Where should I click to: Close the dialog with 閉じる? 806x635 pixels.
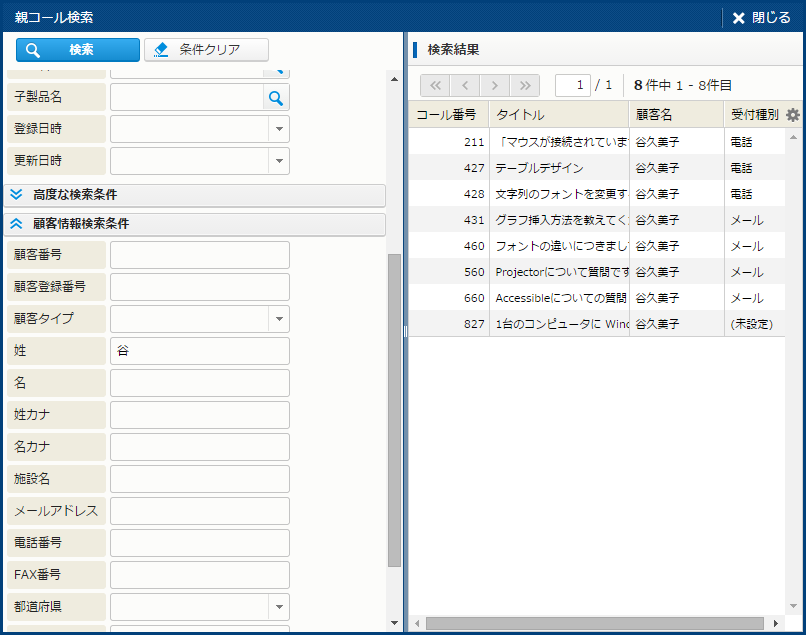[x=762, y=18]
